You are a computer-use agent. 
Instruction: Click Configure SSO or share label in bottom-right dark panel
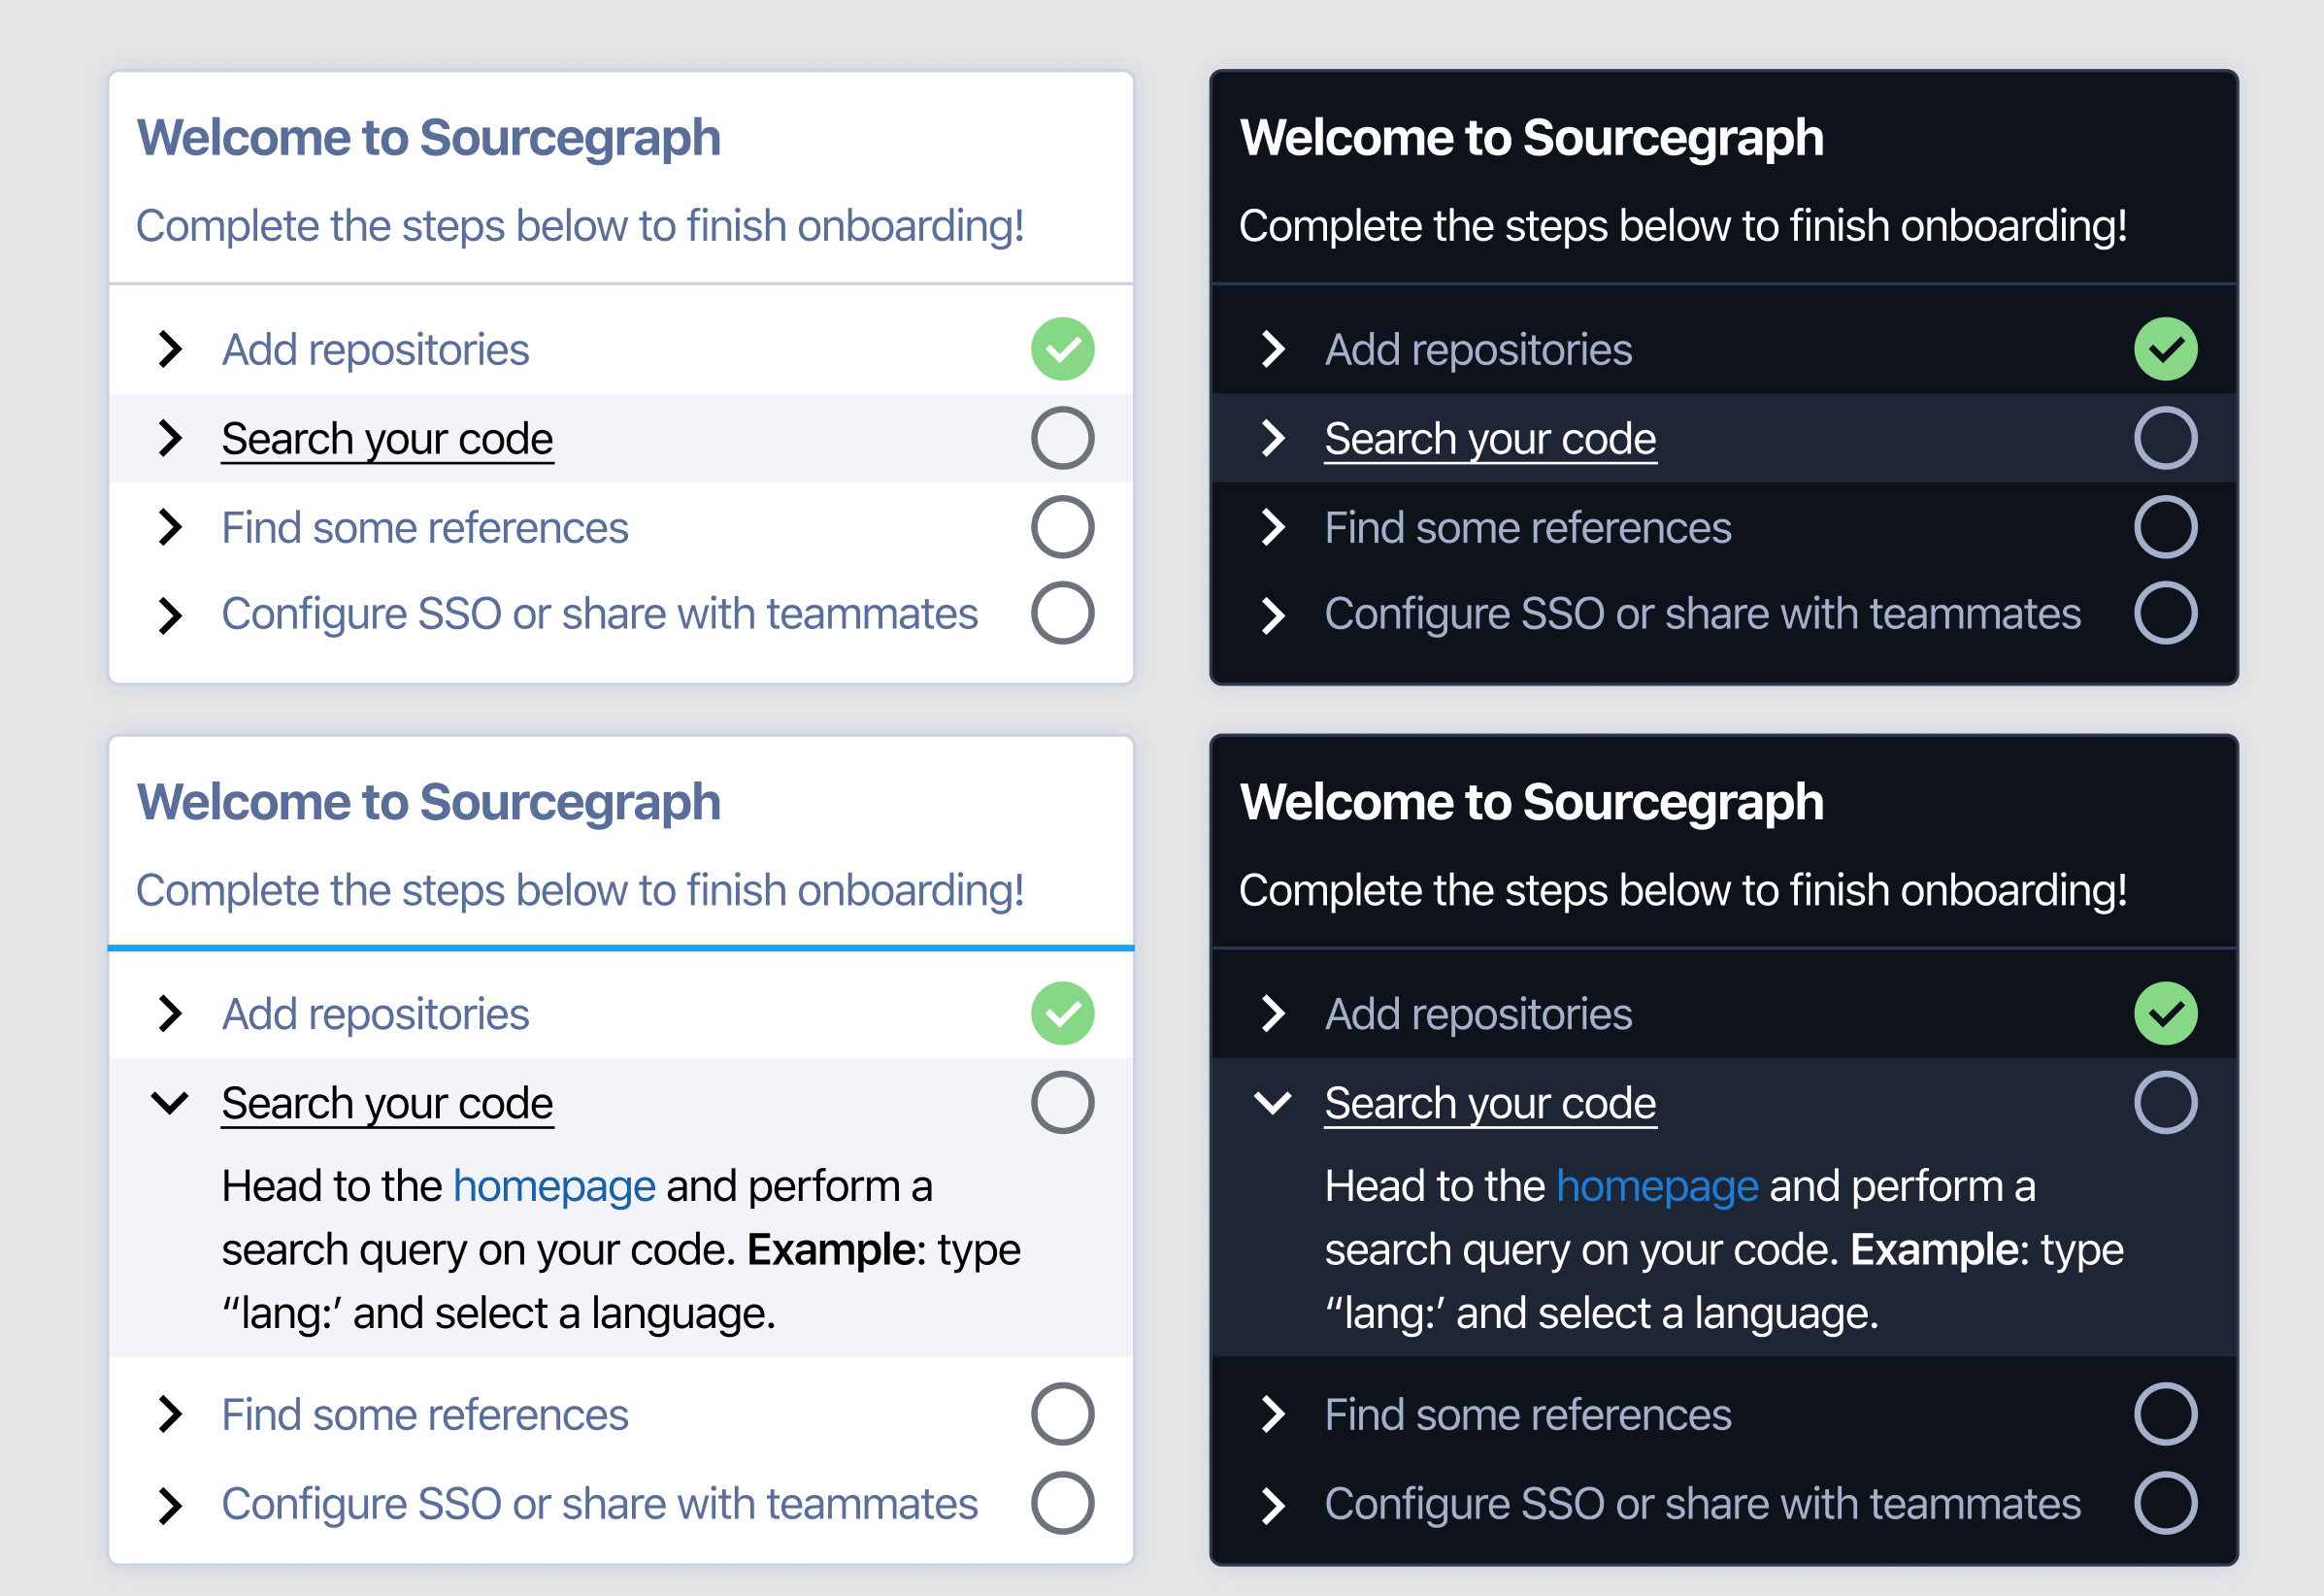click(x=1702, y=1504)
